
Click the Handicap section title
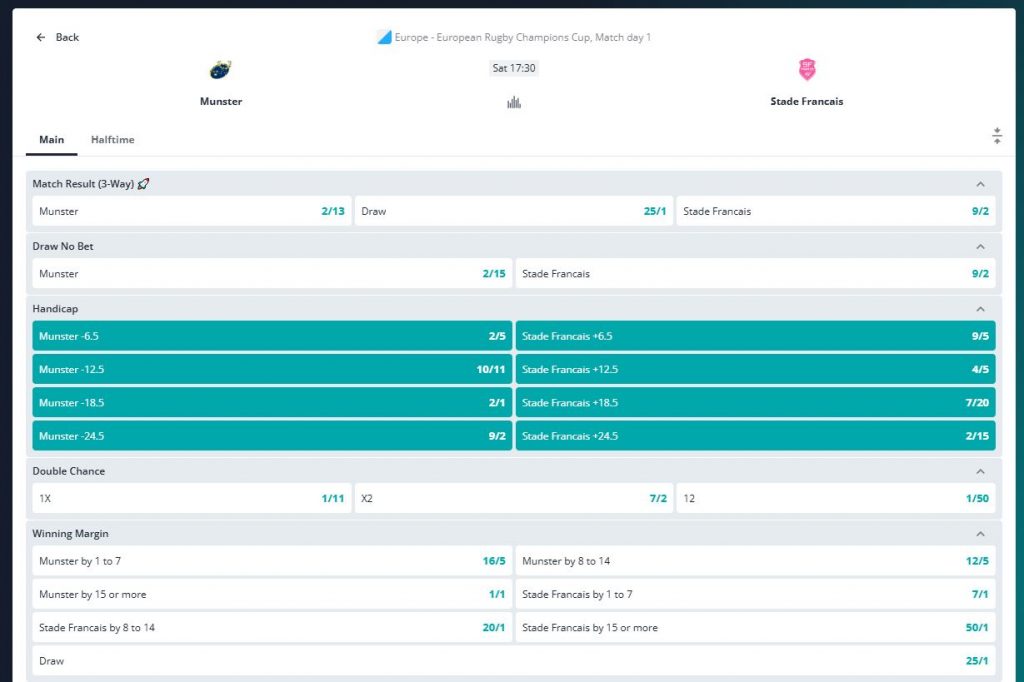pyautogui.click(x=55, y=309)
